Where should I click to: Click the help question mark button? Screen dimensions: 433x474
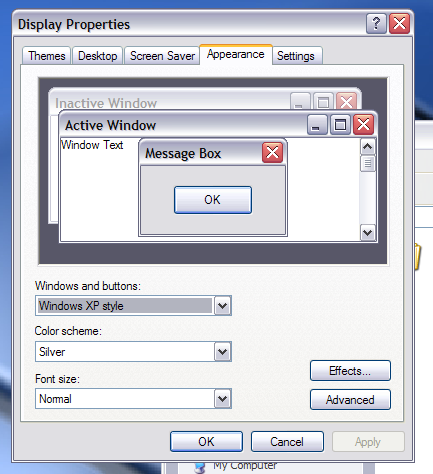(376, 24)
